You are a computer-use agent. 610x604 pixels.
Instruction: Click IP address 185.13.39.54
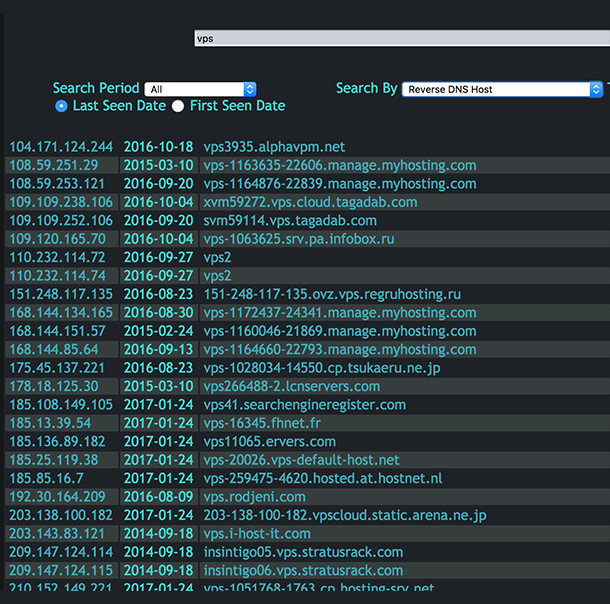pos(50,423)
